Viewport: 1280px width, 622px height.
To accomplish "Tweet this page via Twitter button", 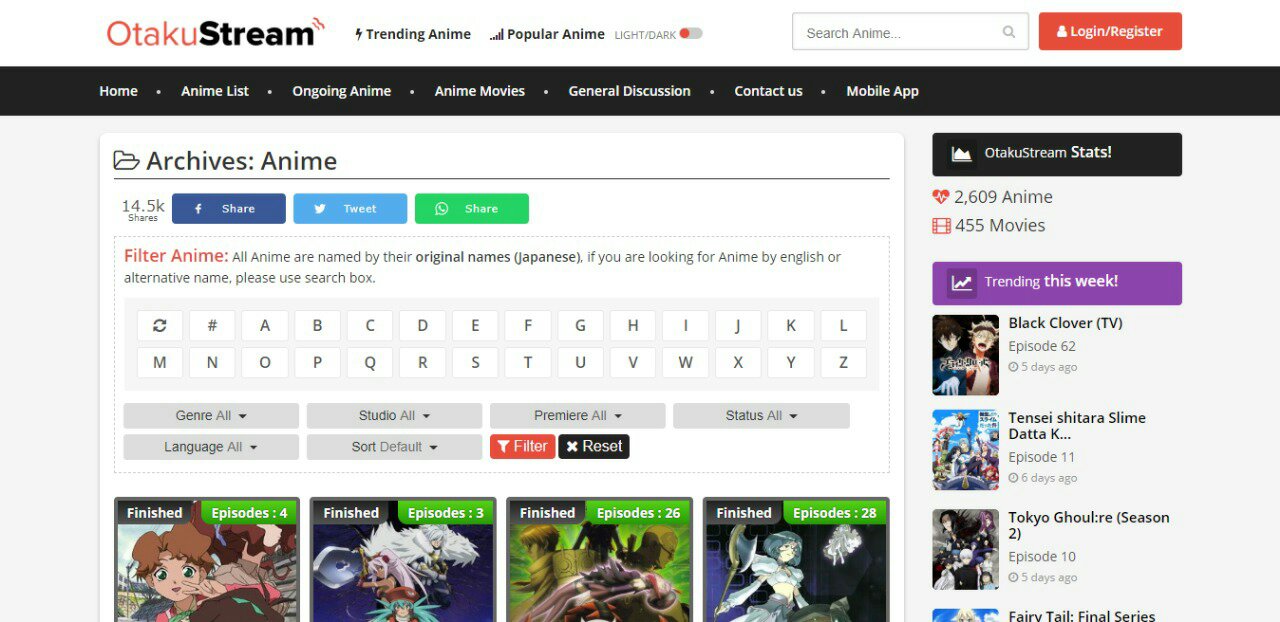I will click(350, 208).
